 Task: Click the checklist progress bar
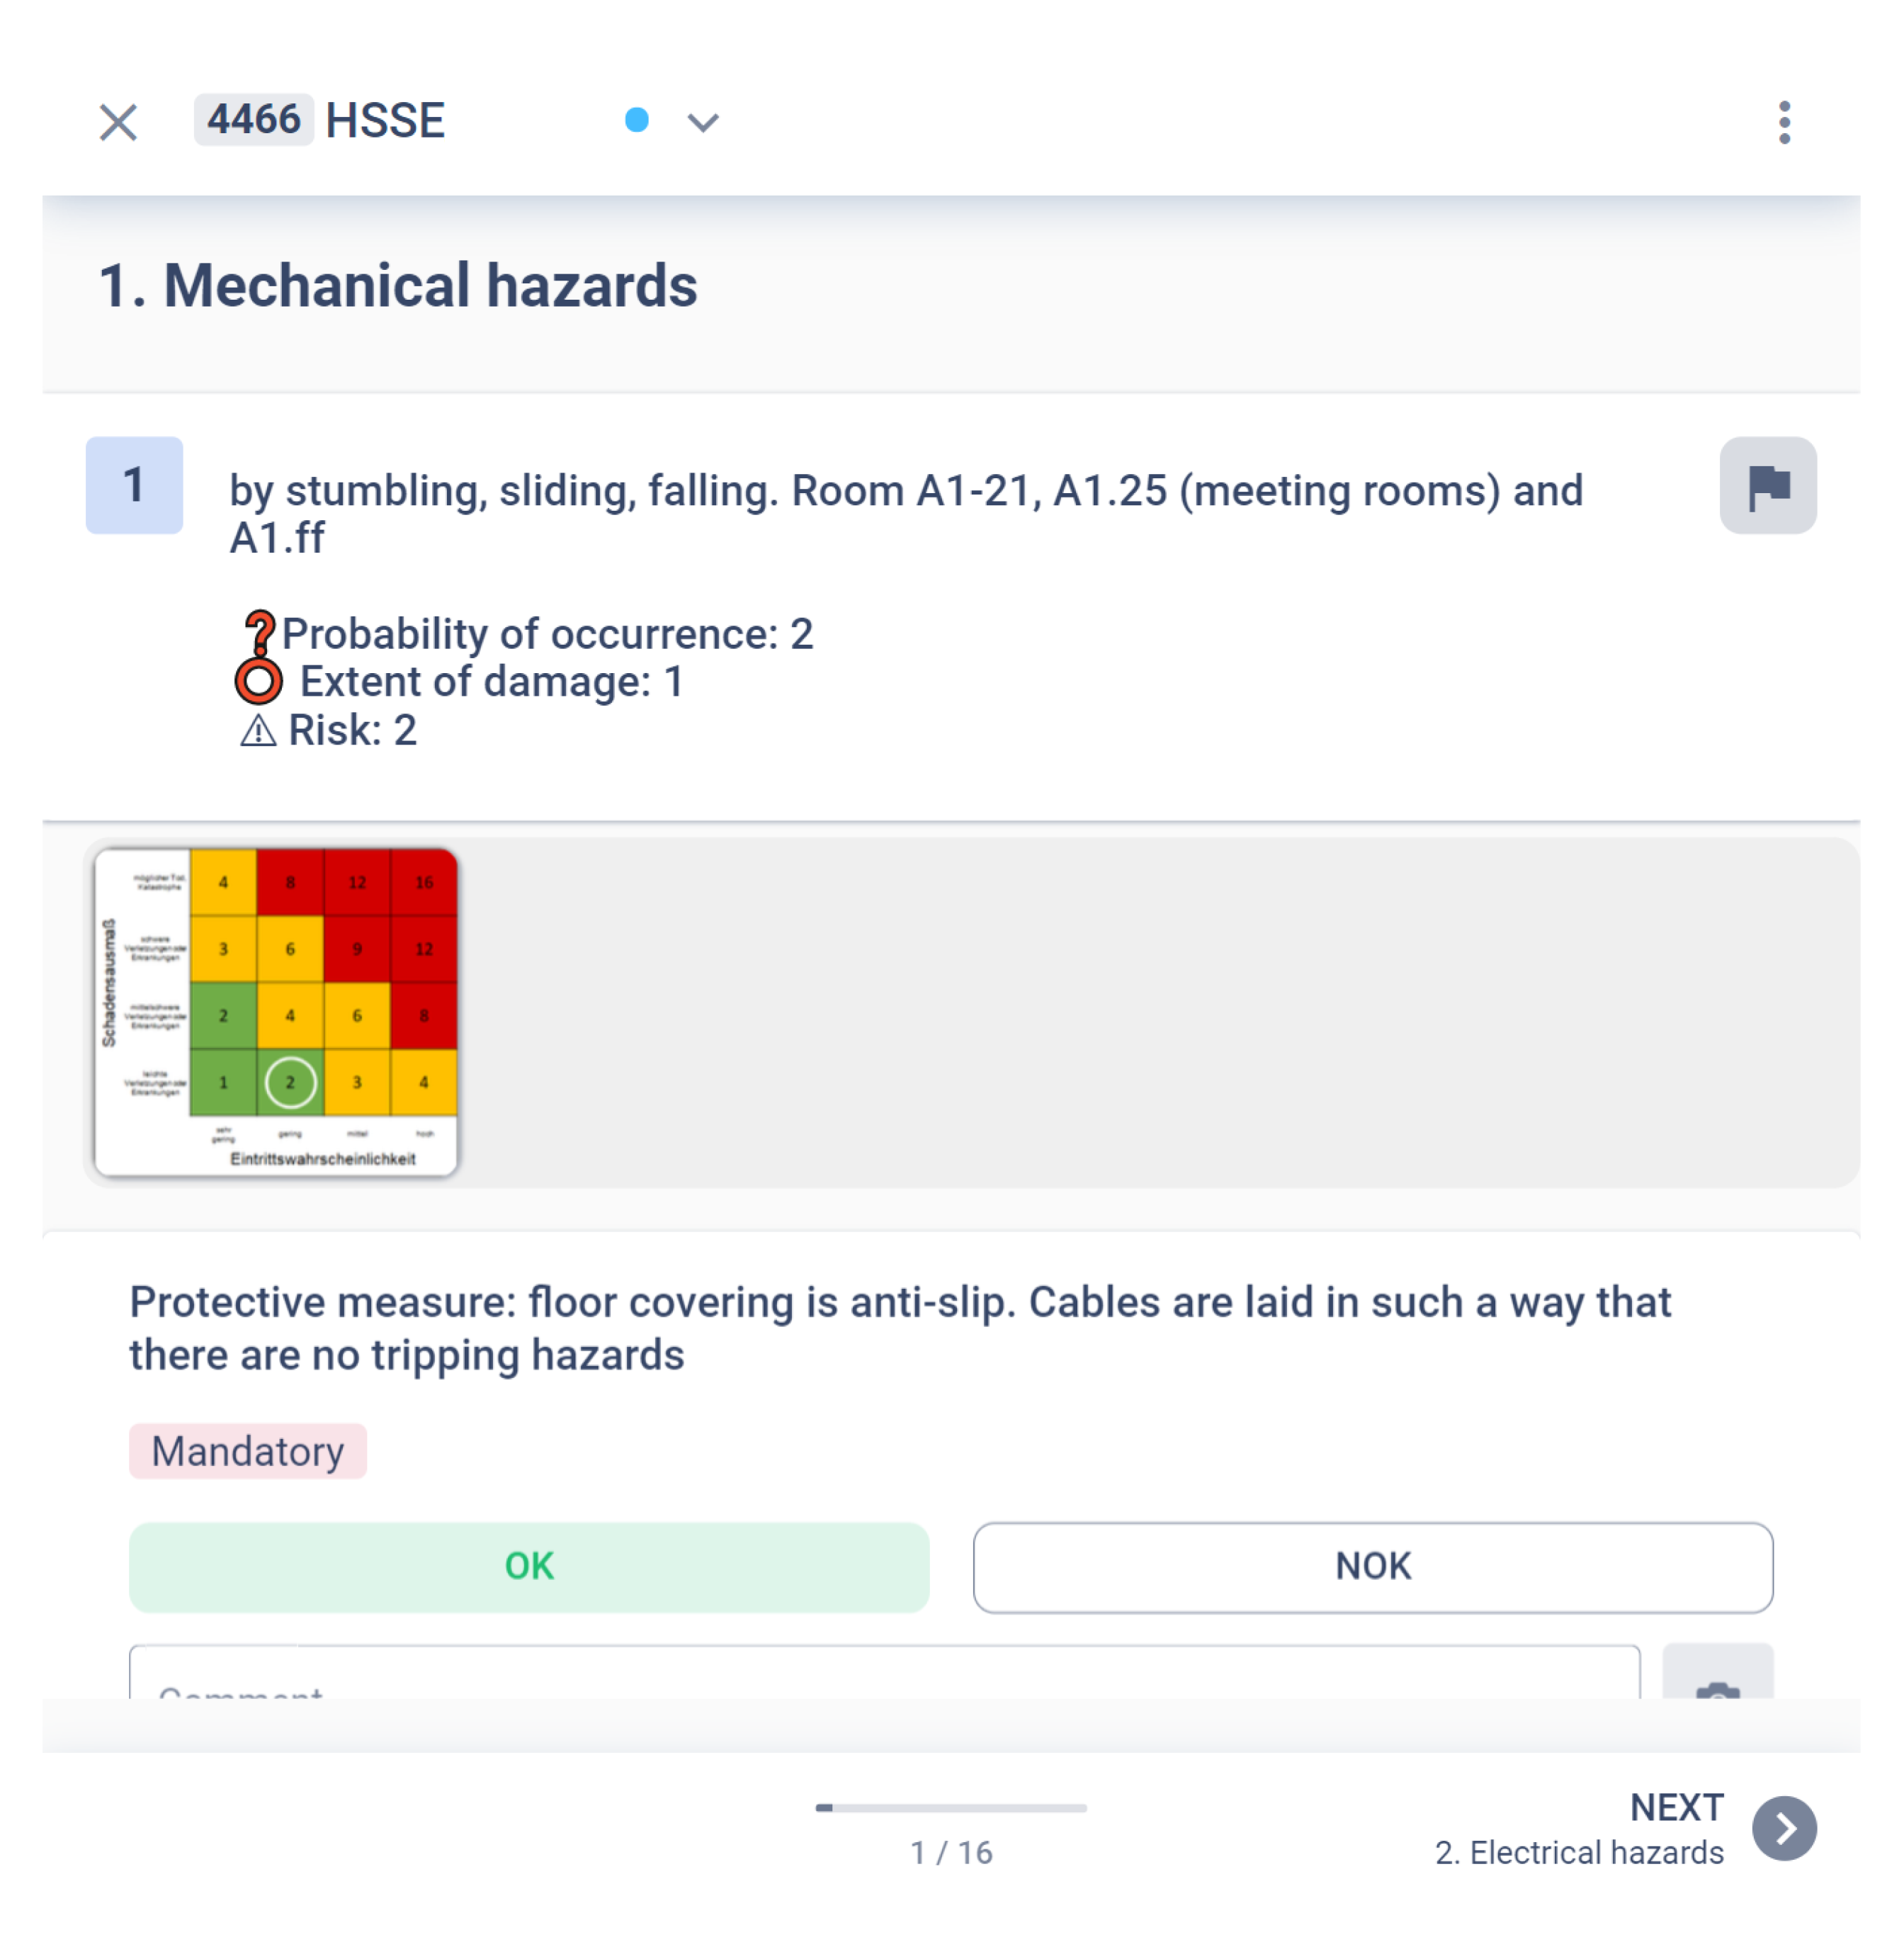(x=951, y=1808)
